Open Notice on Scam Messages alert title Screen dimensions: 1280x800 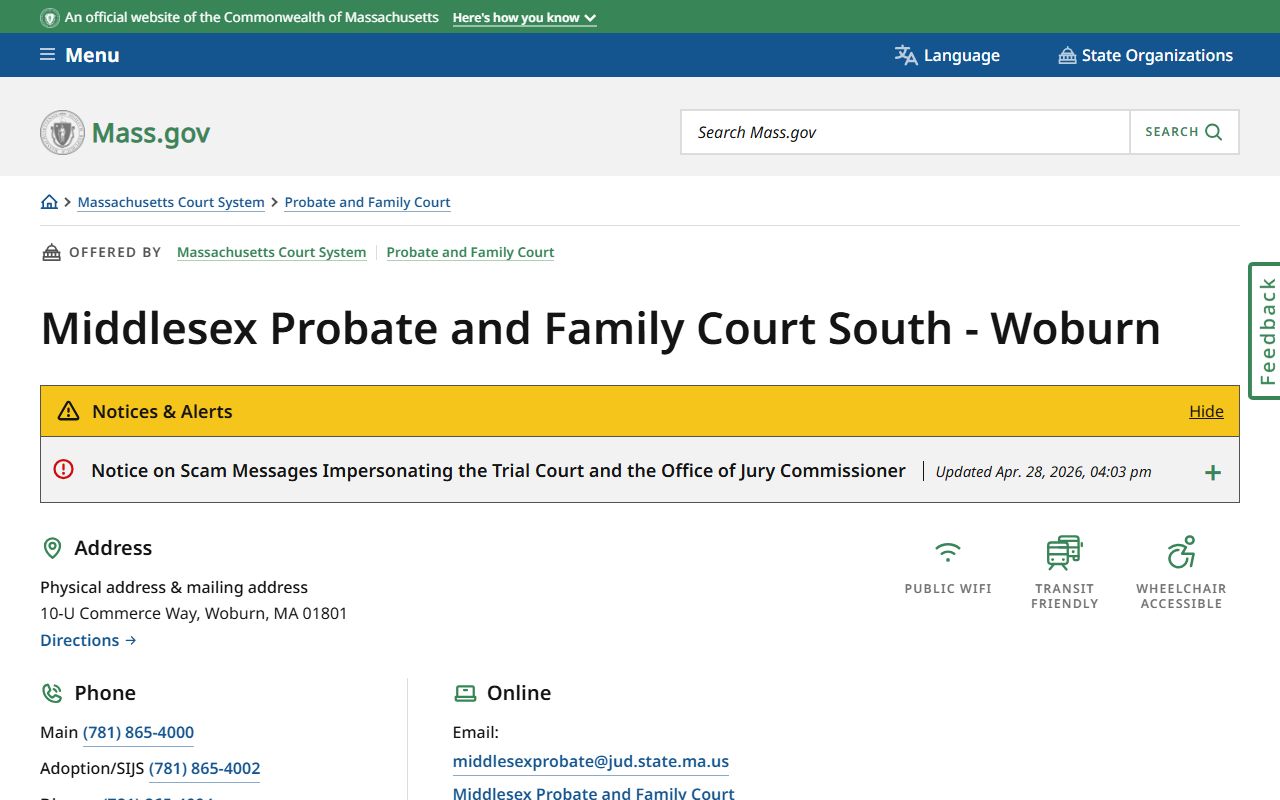(498, 471)
